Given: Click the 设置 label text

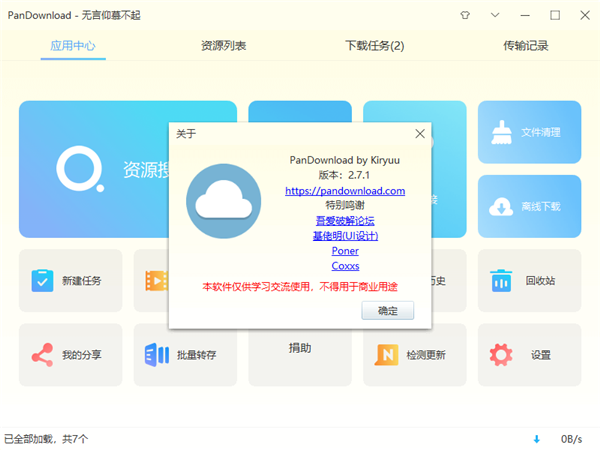Looking at the screenshot, I should pyautogui.click(x=540, y=355).
